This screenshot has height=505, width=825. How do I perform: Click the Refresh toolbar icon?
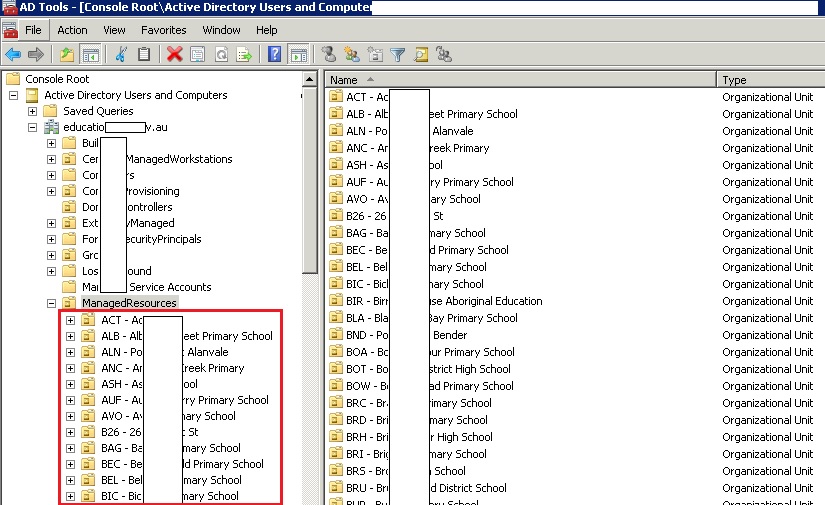[x=220, y=54]
